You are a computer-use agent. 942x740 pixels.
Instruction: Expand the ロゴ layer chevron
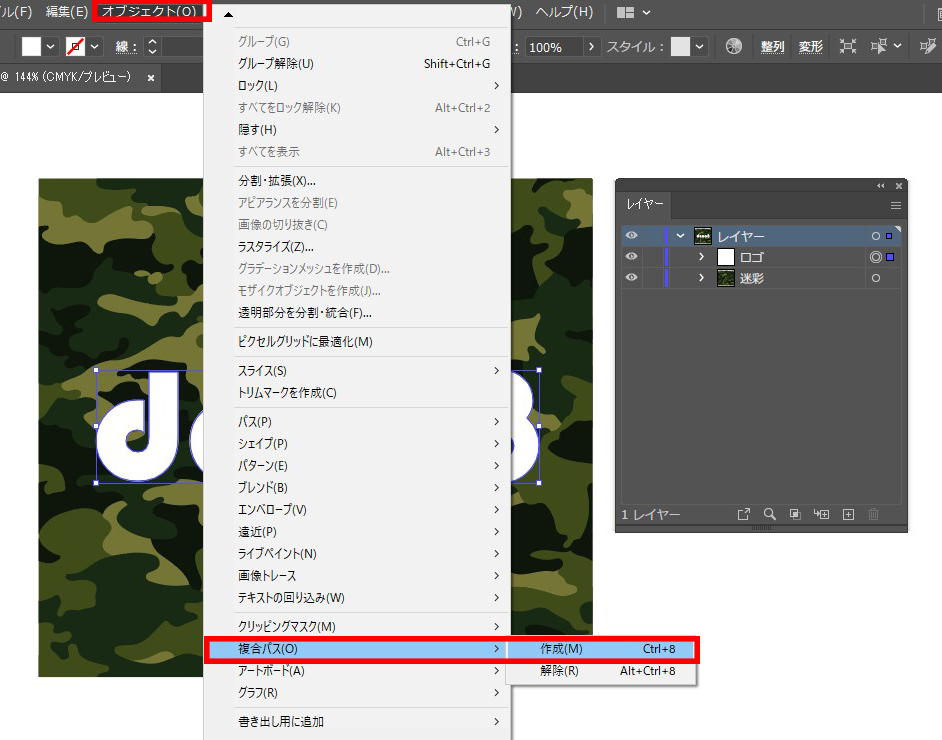coord(700,257)
